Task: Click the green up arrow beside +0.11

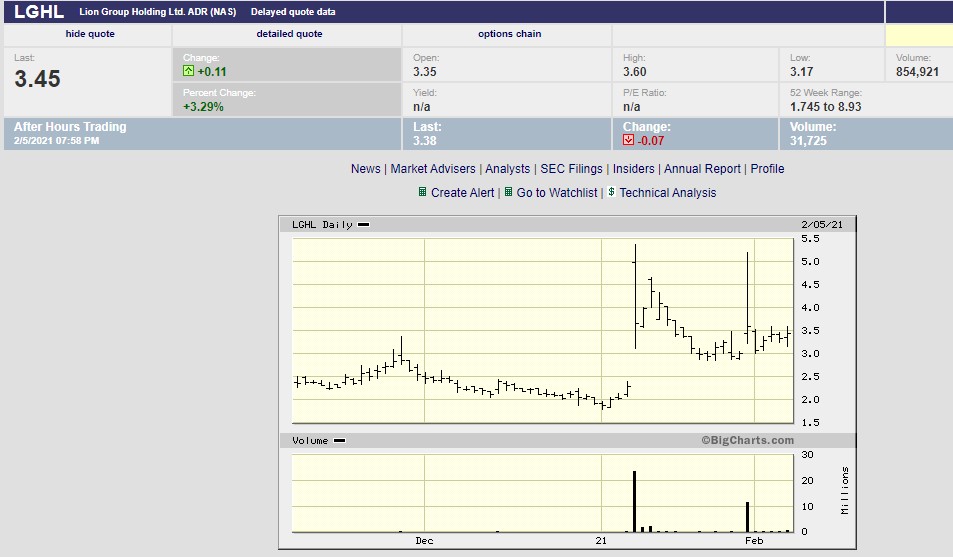Action: click(x=188, y=72)
